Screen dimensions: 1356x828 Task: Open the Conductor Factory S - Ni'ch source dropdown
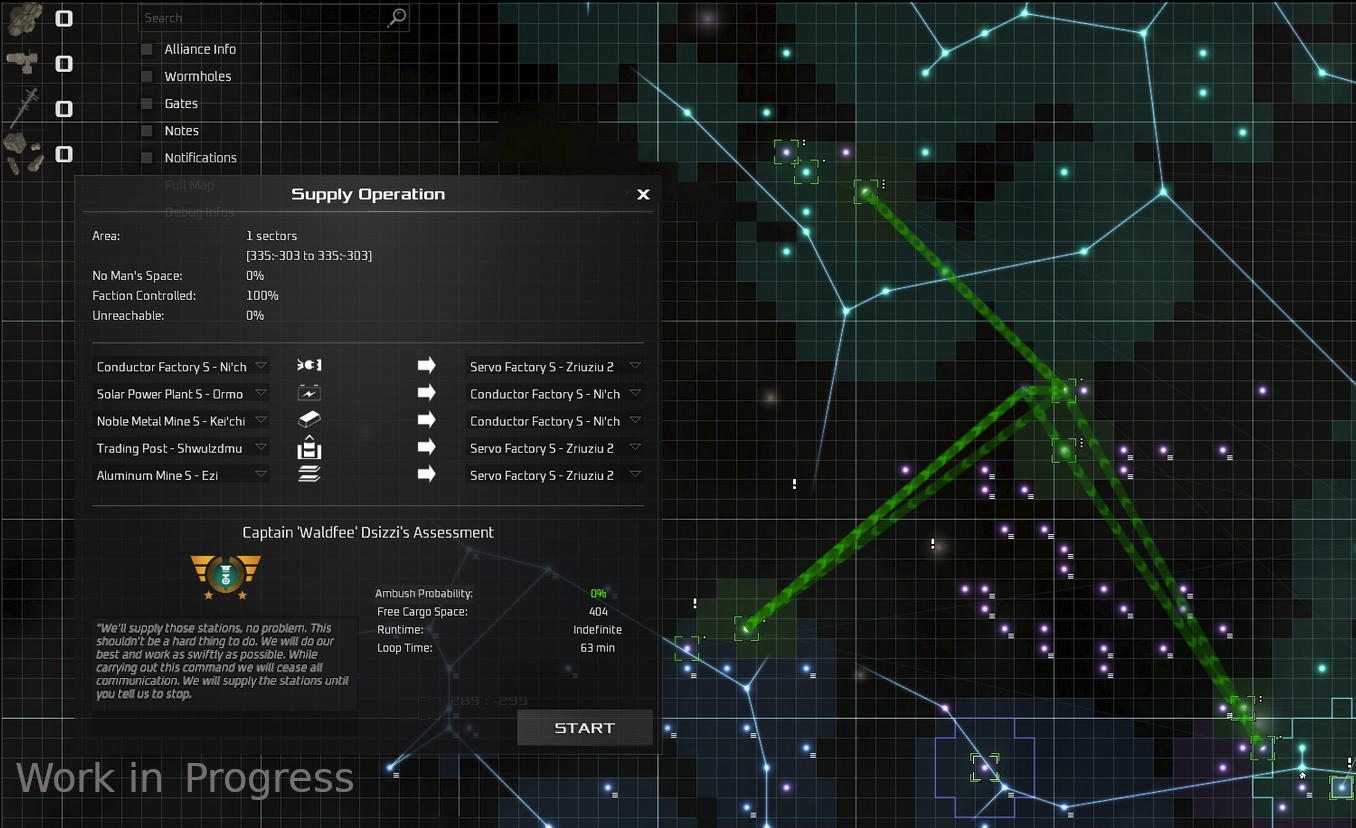point(181,366)
